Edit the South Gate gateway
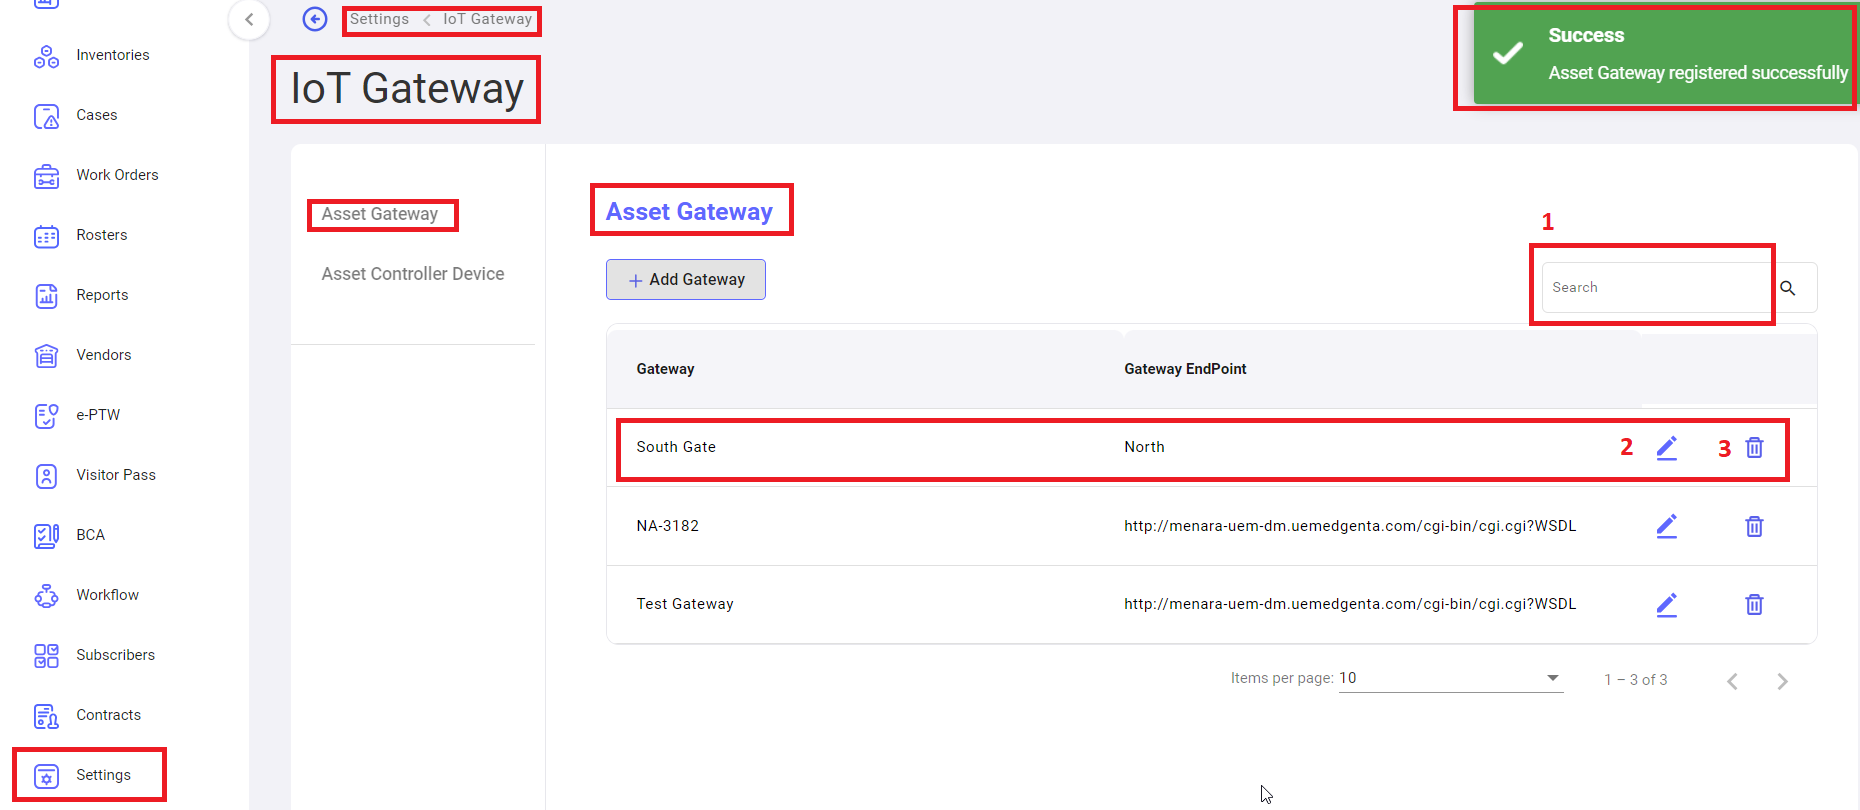1860x810 pixels. [x=1666, y=448]
